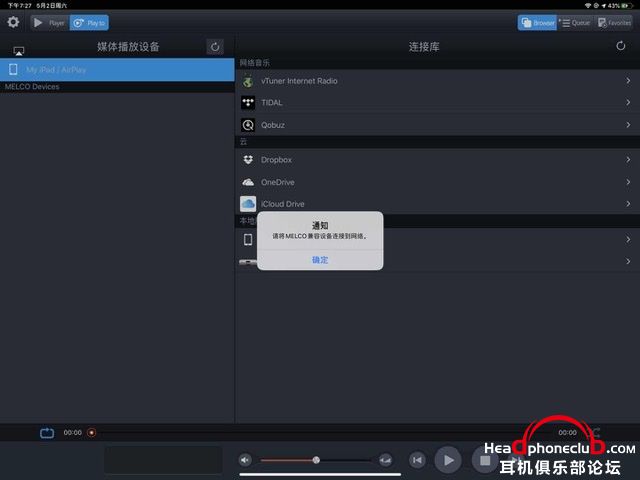Viewport: 640px width, 480px height.
Task: Open vTuner Internet Radio
Action: pyautogui.click(x=438, y=81)
